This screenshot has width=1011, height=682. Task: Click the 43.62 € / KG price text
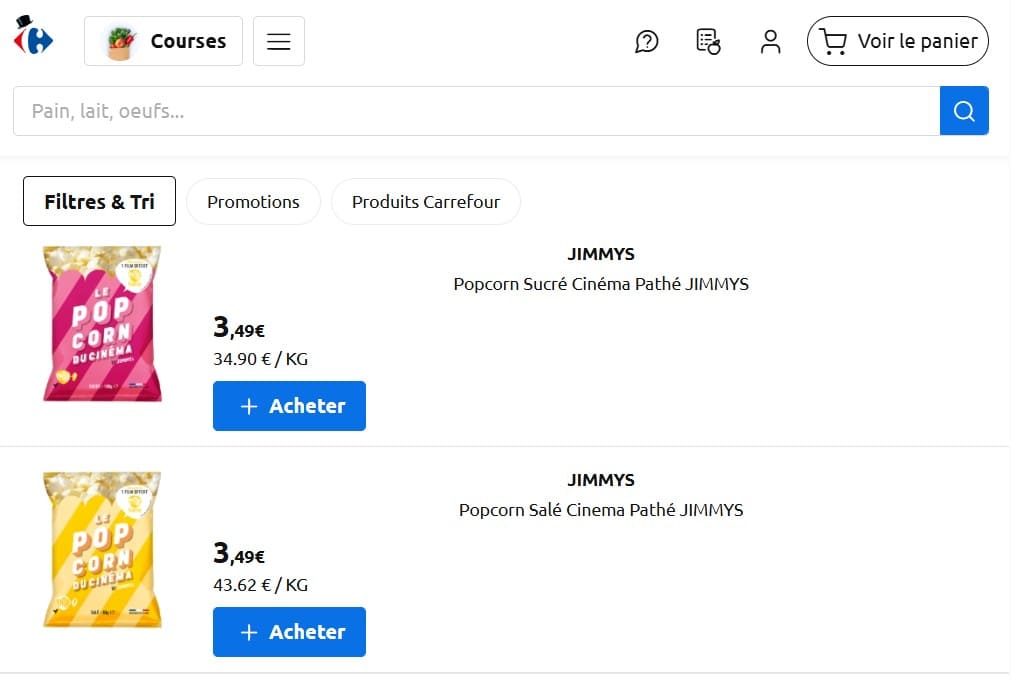[260, 585]
